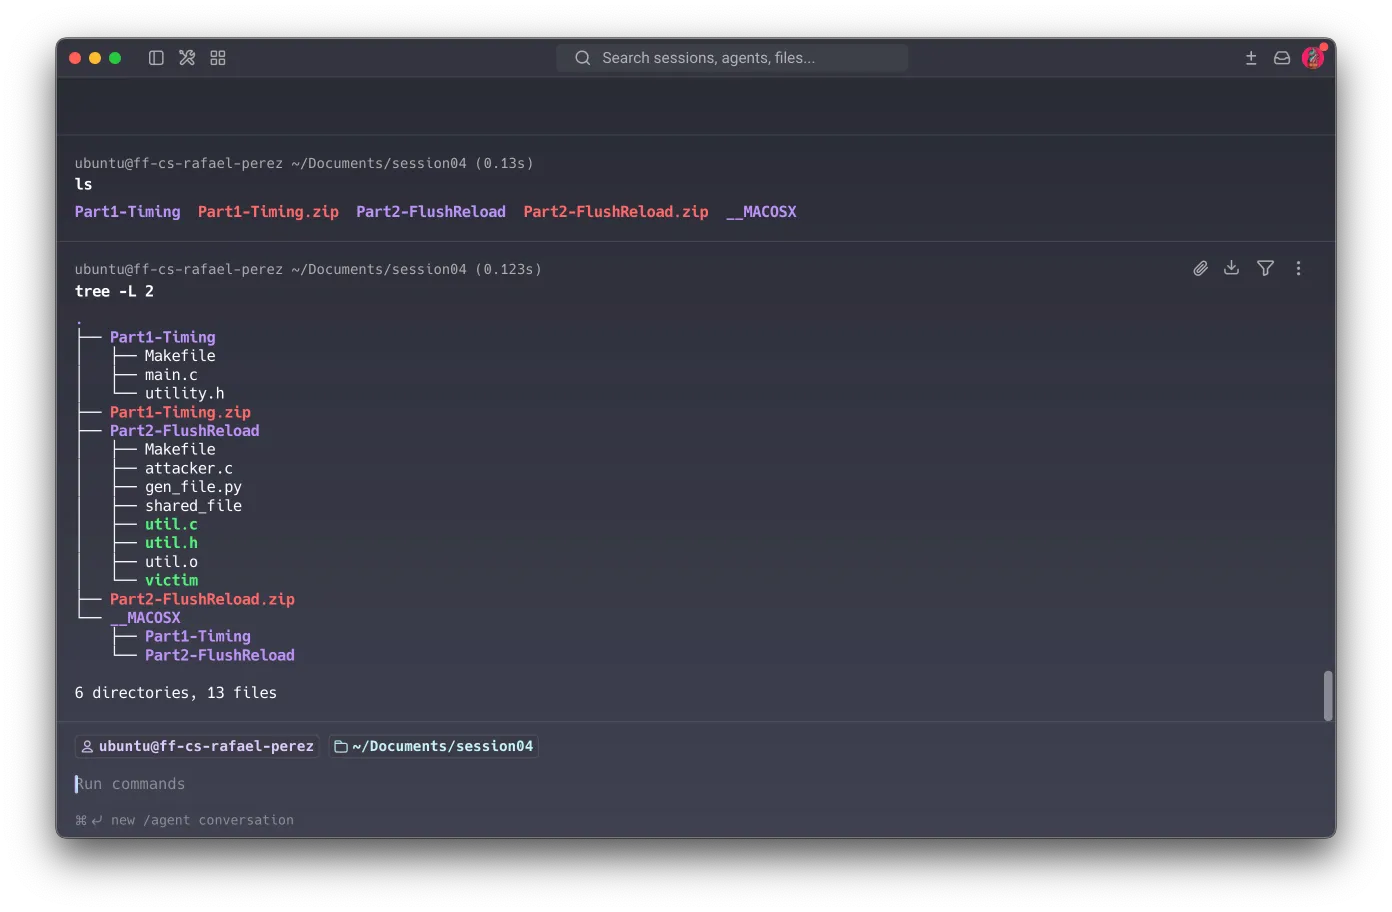Open the inbox tray icon
The width and height of the screenshot is (1392, 912).
click(x=1282, y=58)
